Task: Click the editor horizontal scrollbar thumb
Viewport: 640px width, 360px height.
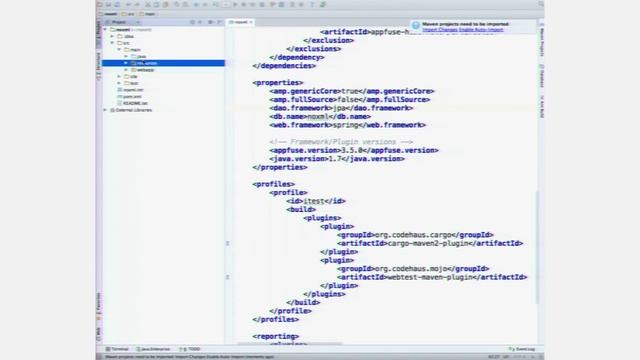Action: pyautogui.click(x=289, y=344)
